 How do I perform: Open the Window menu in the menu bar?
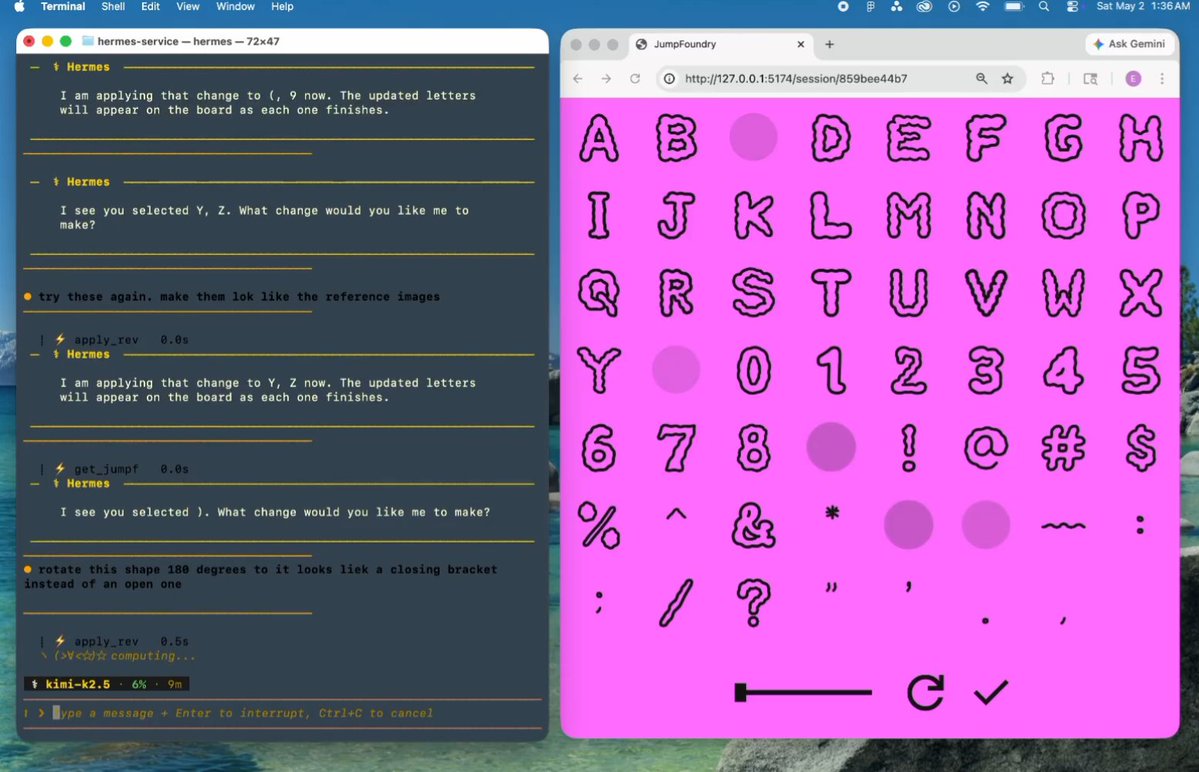point(235,7)
